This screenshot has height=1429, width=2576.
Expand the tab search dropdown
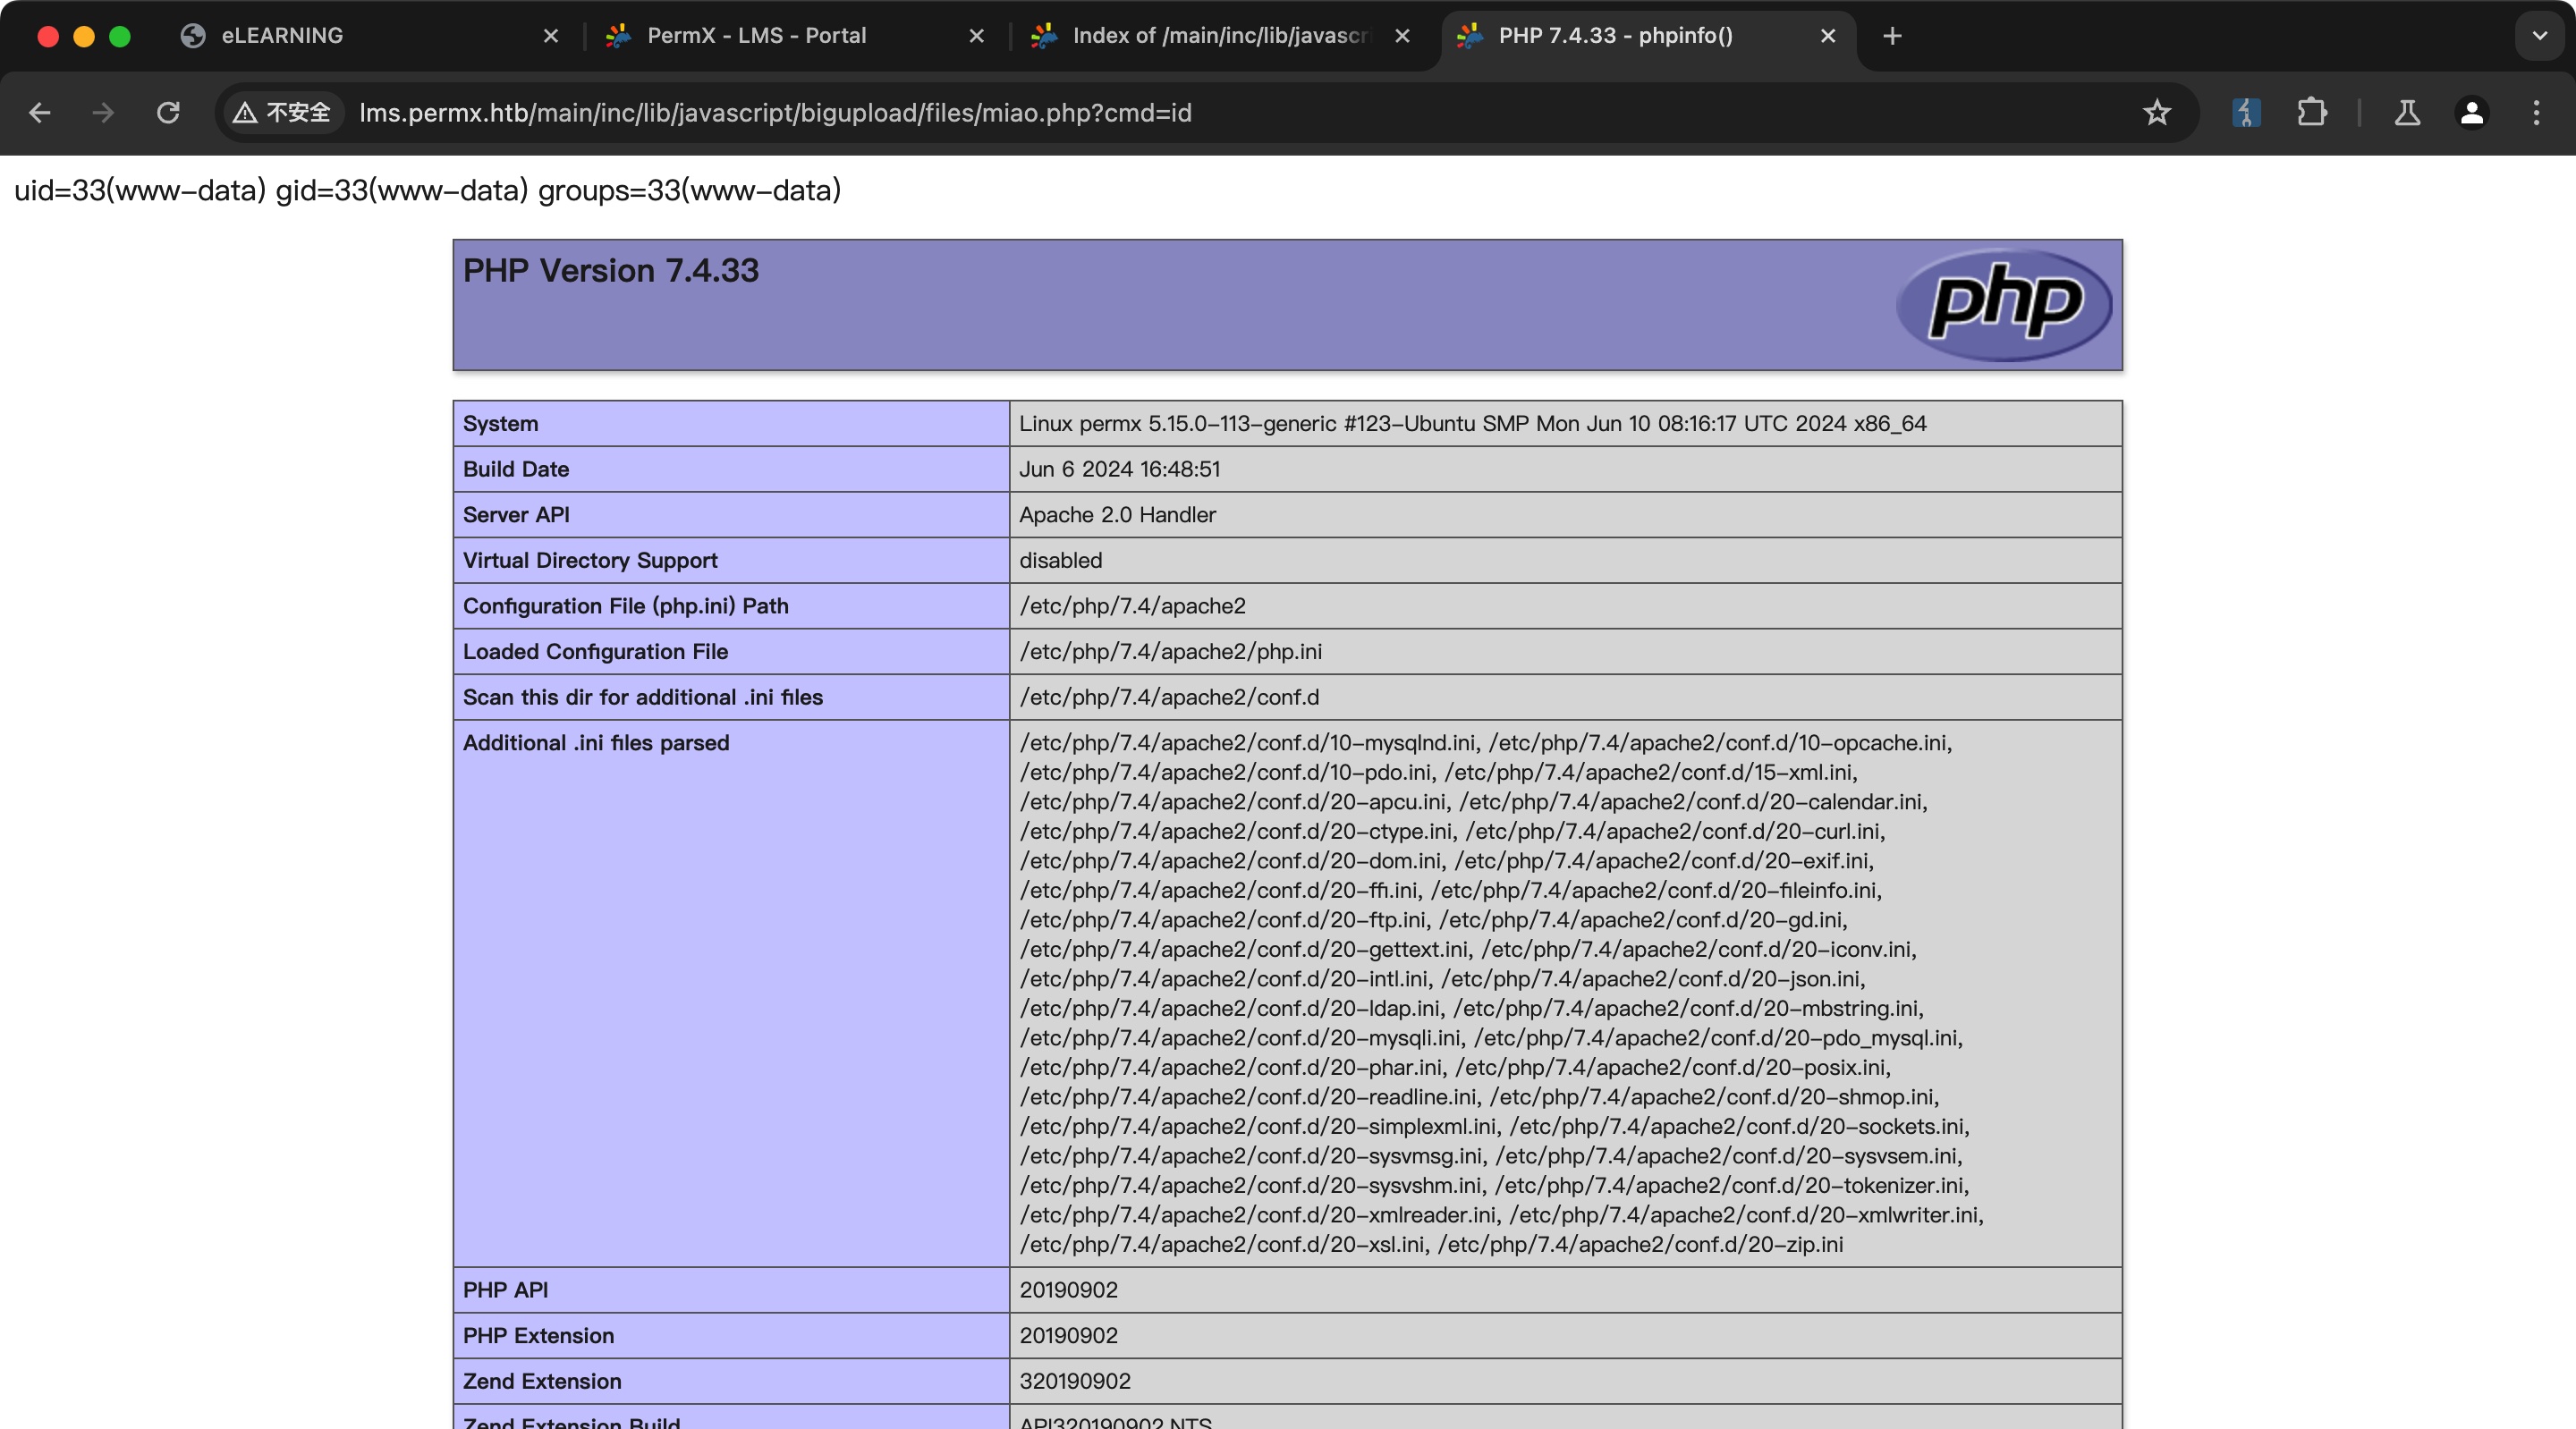tap(2539, 36)
